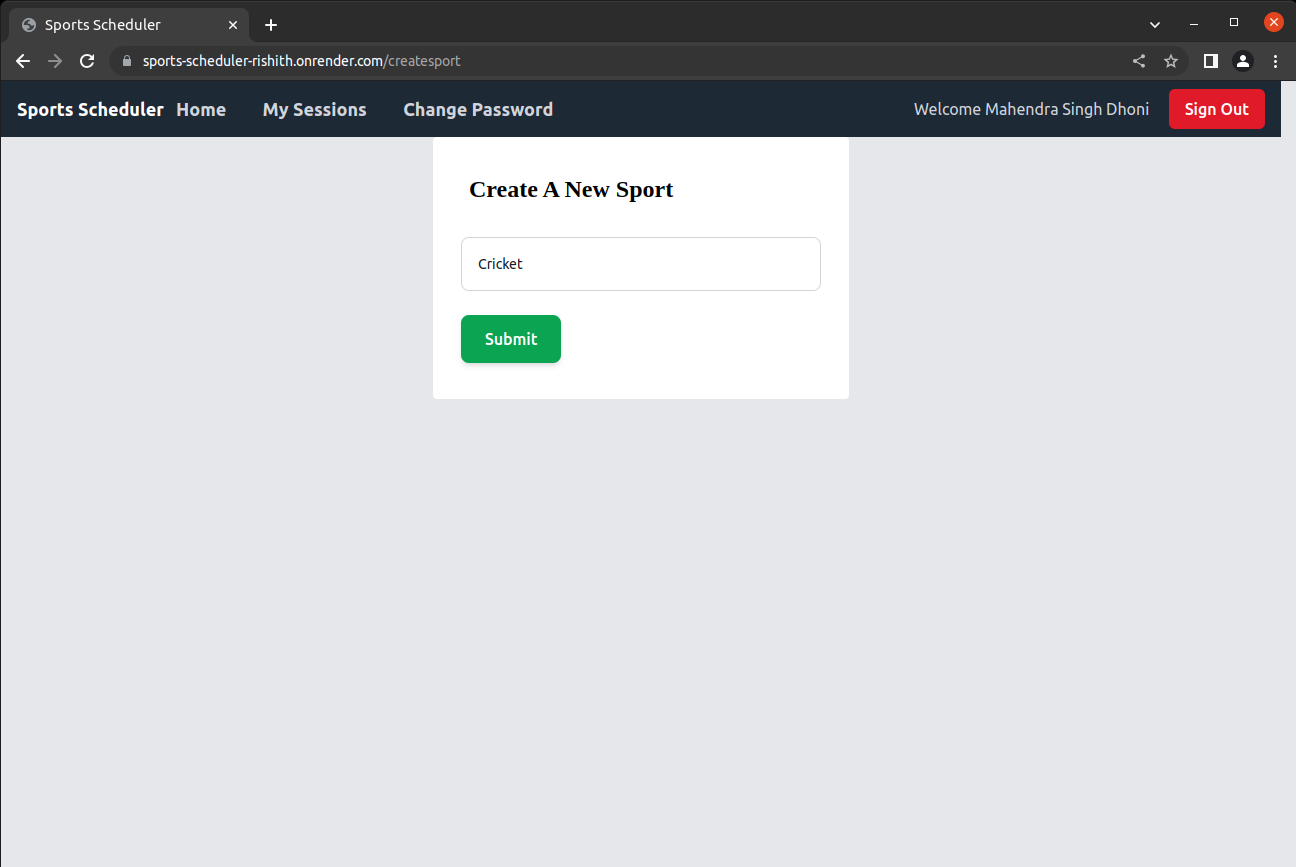Click the padlock site security icon
Screen dimensions: 1296x867
[x=126, y=61]
